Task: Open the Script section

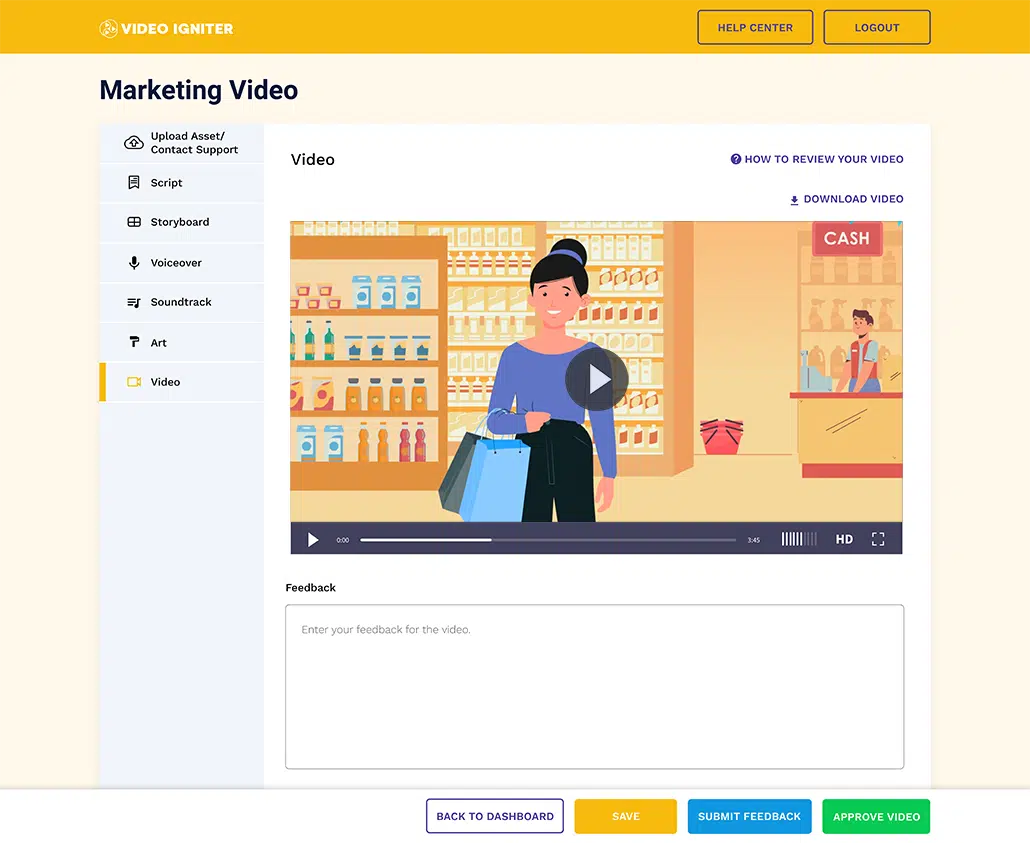Action: pos(165,183)
